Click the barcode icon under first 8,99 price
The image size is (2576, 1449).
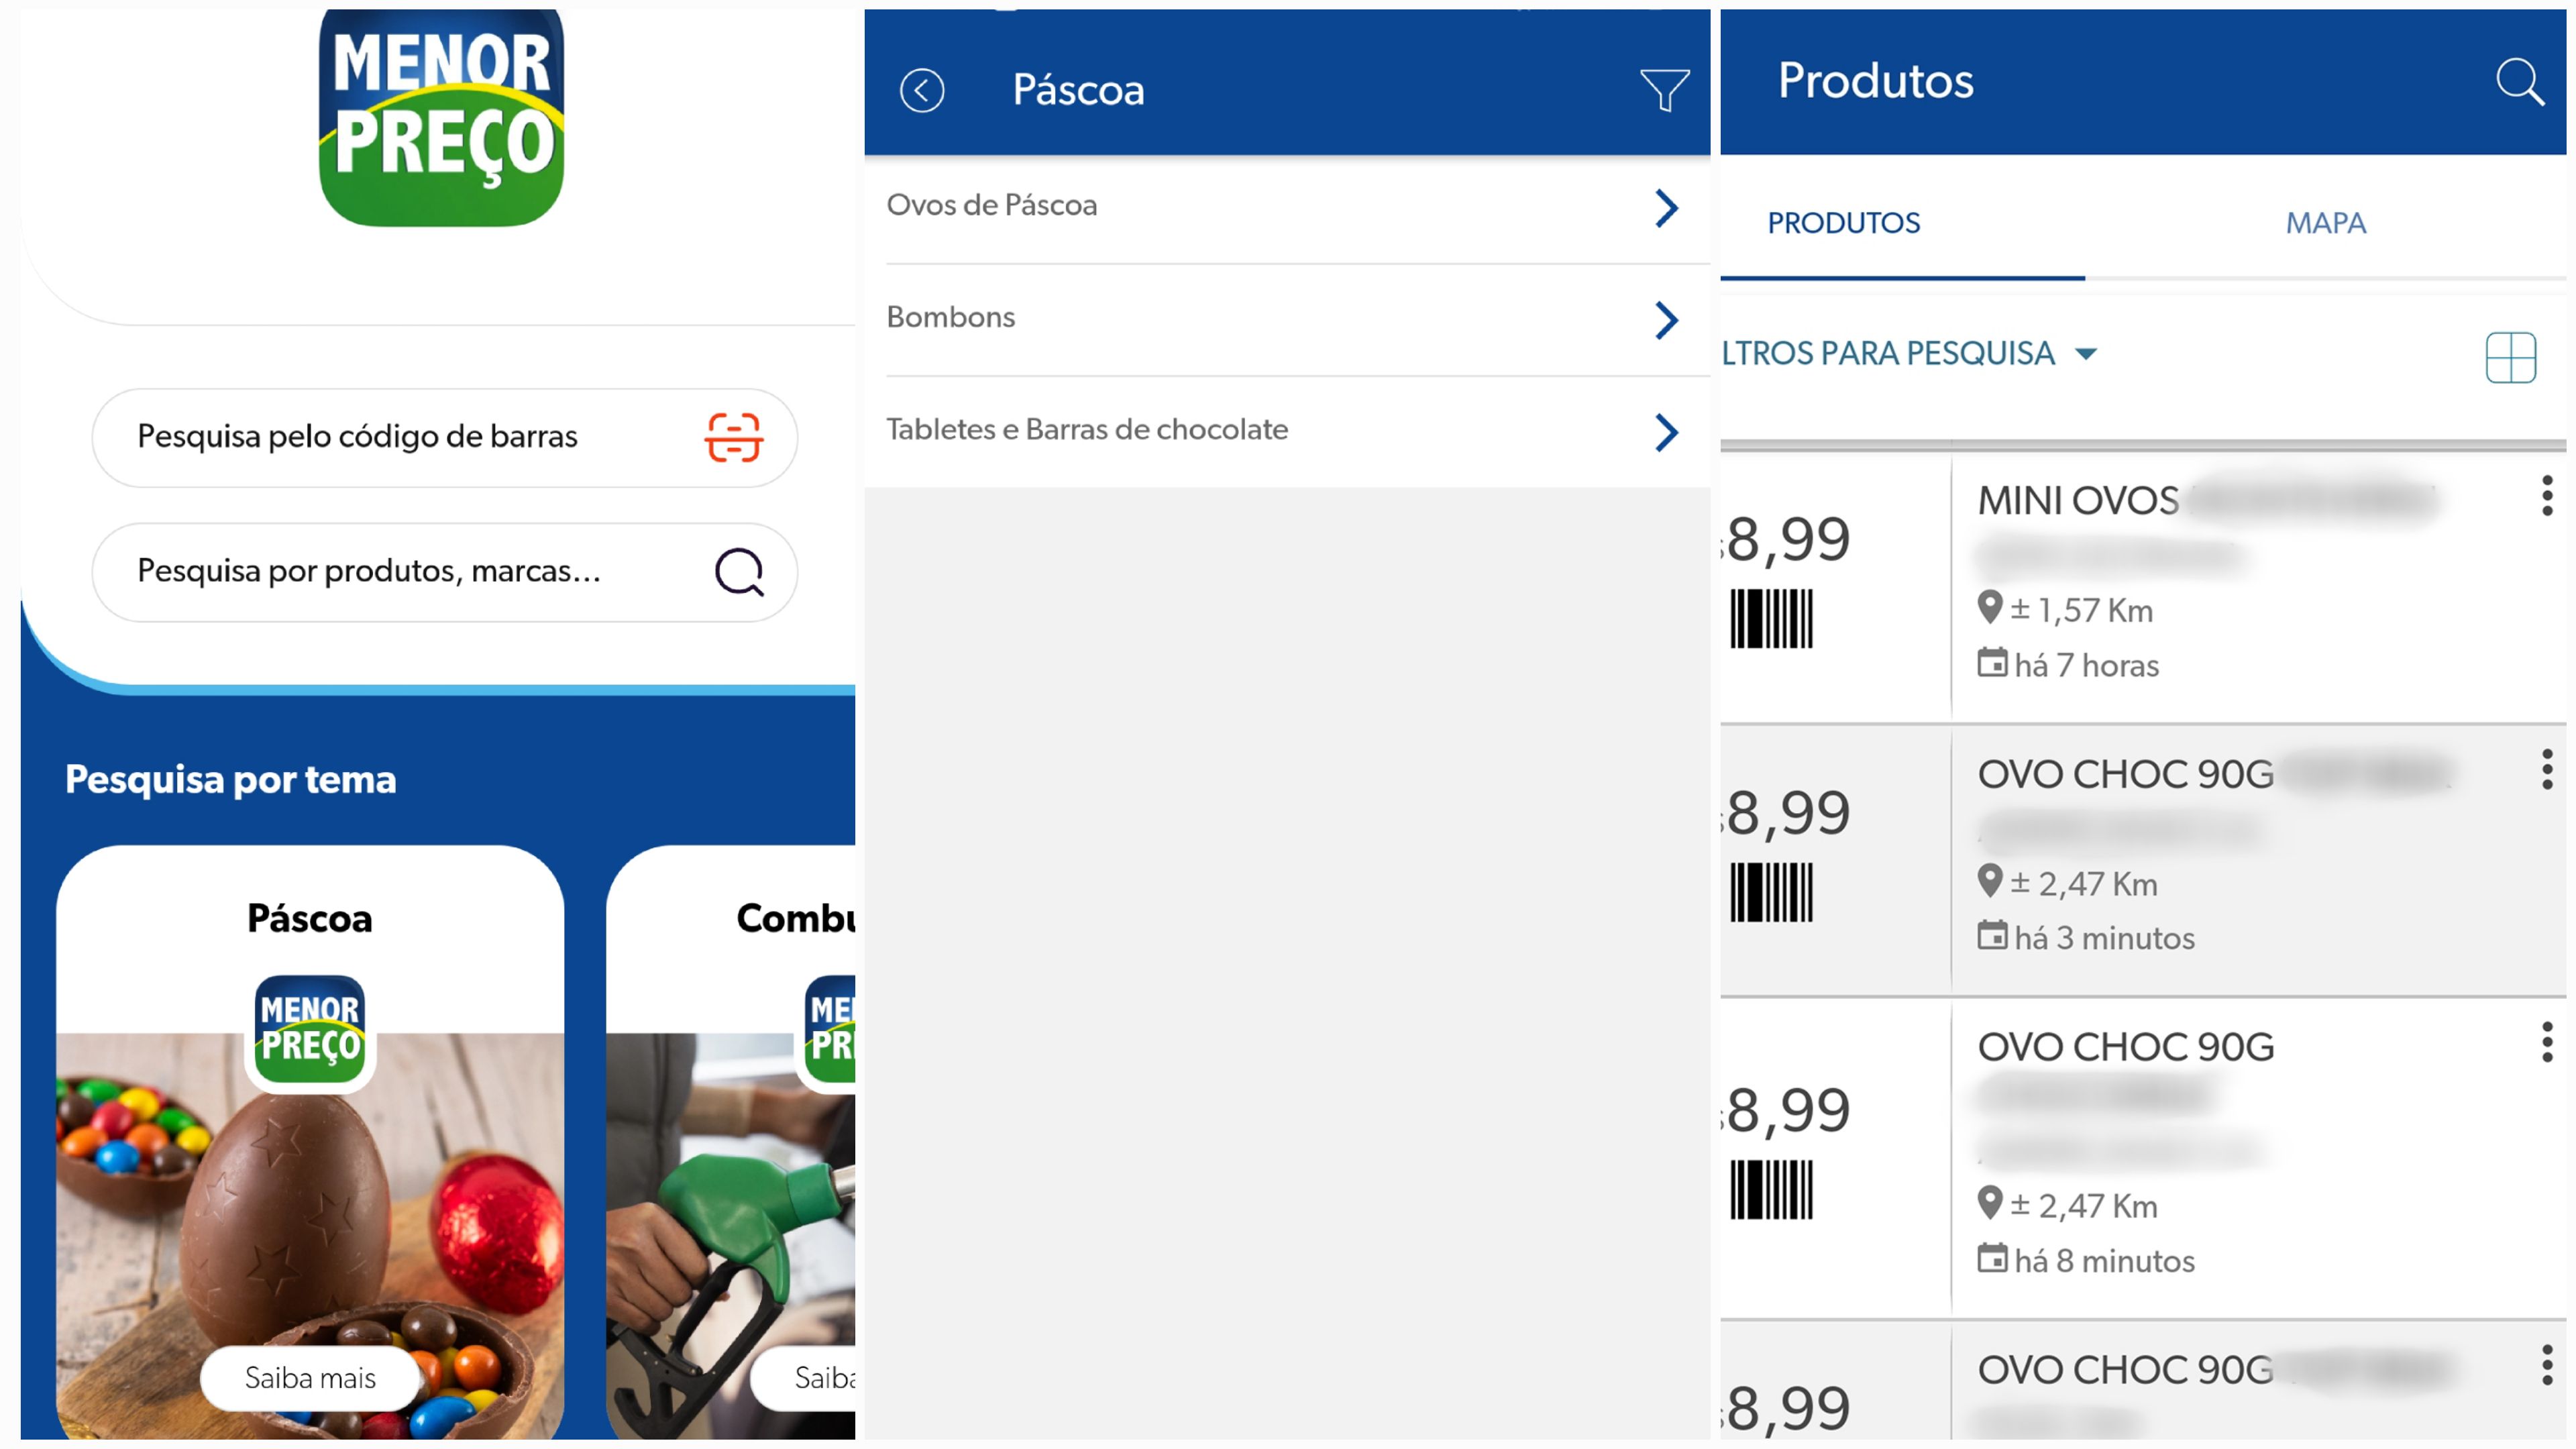(x=1771, y=619)
